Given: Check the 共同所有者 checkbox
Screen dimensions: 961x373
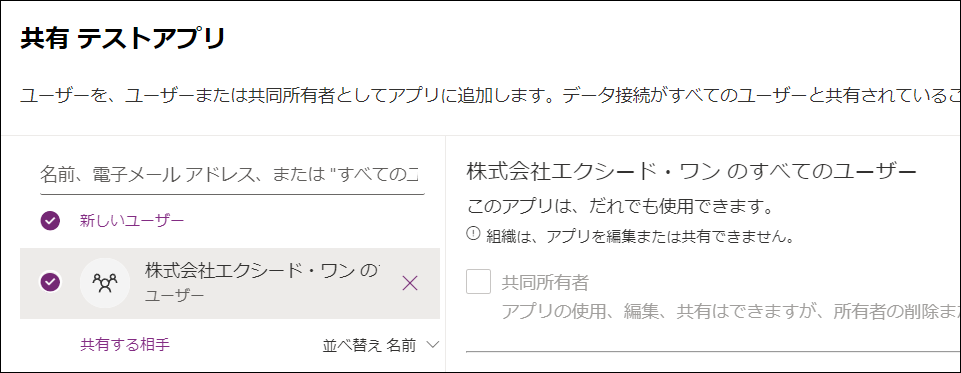Looking at the screenshot, I should click(x=479, y=282).
